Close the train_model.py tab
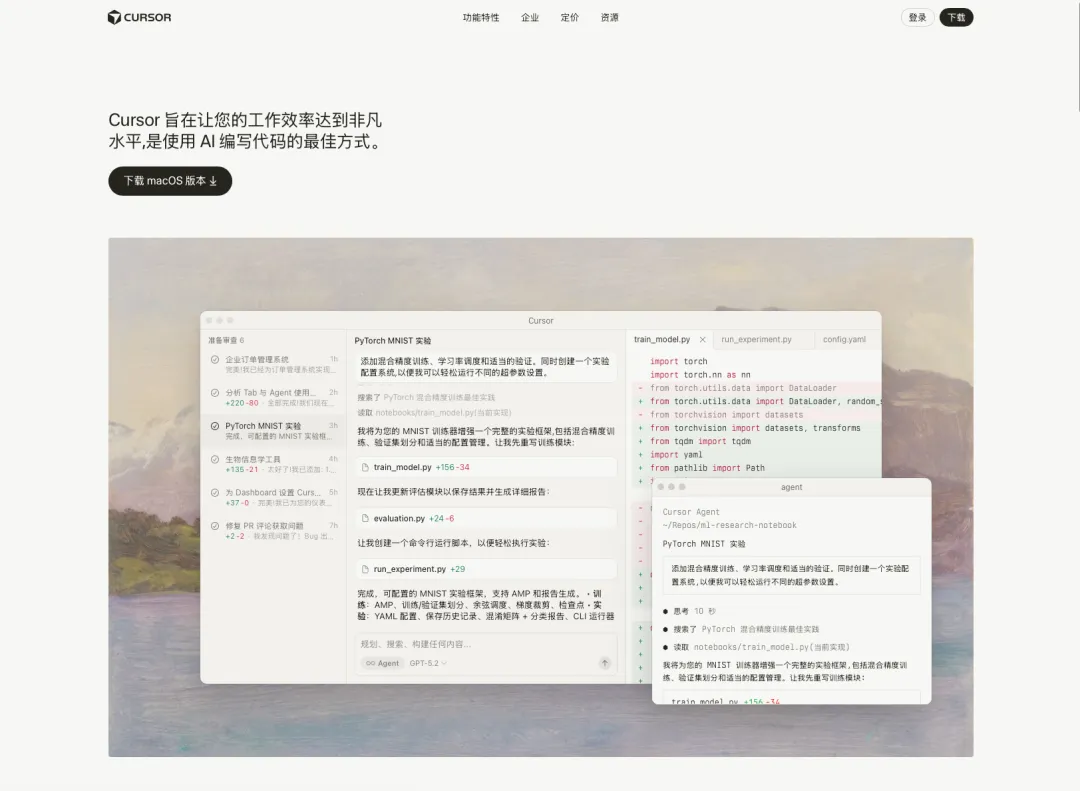Image resolution: width=1080 pixels, height=791 pixels. click(703, 340)
